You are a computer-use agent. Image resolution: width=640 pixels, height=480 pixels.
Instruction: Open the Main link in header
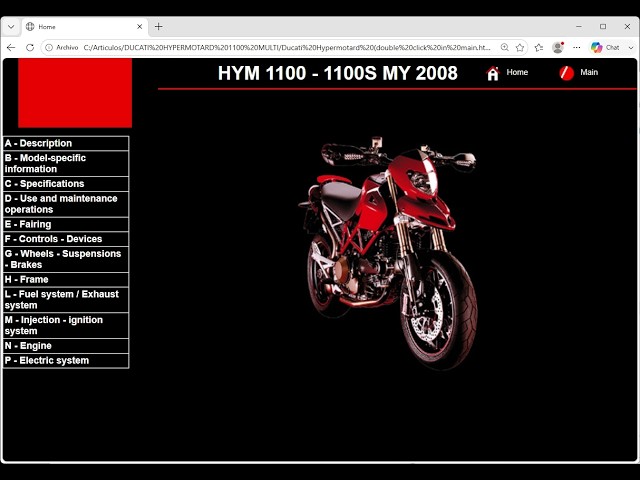point(589,72)
